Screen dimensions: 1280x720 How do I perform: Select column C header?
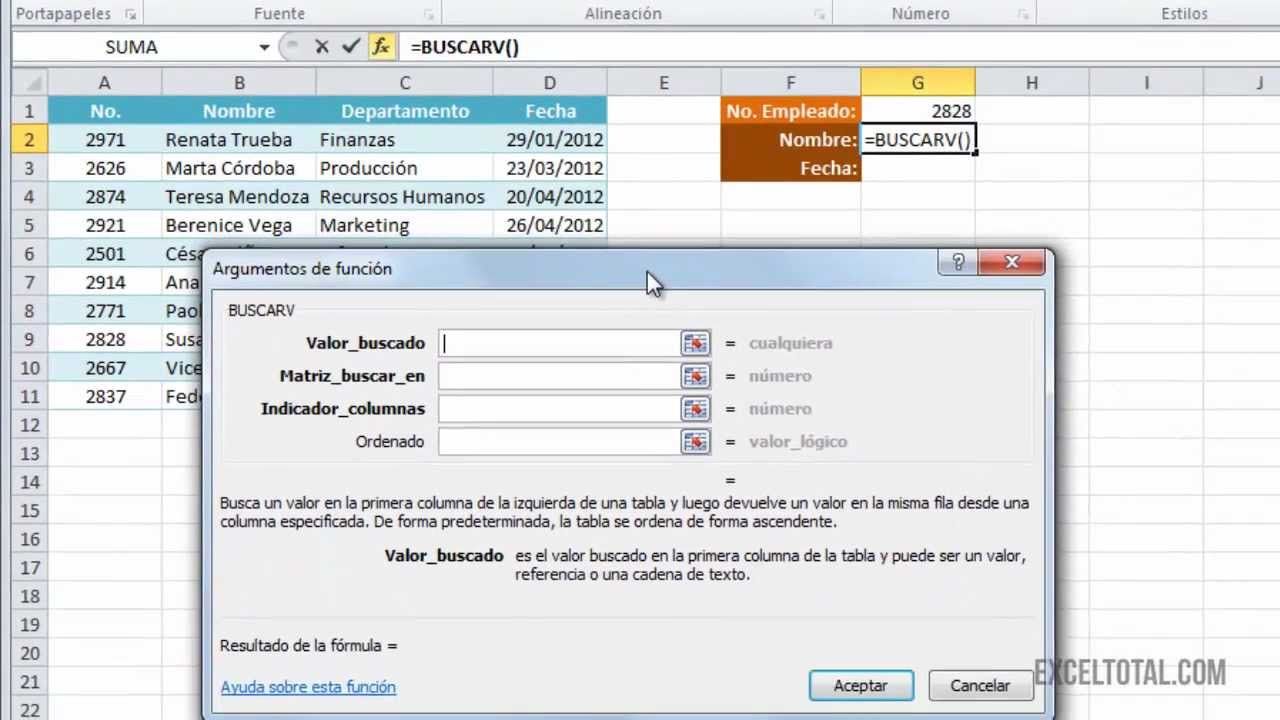pyautogui.click(x=405, y=83)
